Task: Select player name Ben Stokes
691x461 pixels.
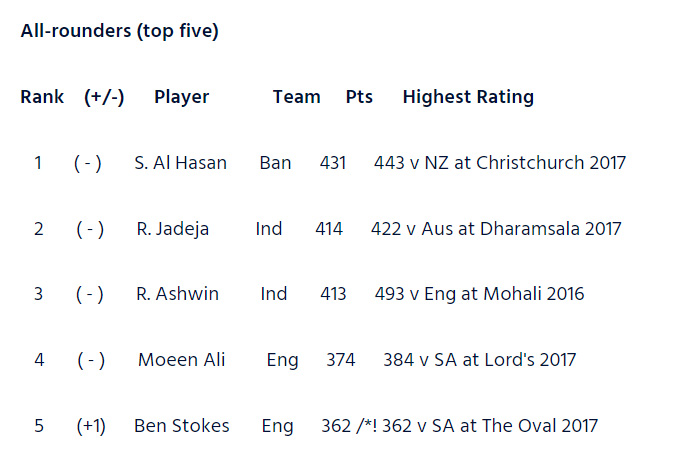Action: coord(182,426)
